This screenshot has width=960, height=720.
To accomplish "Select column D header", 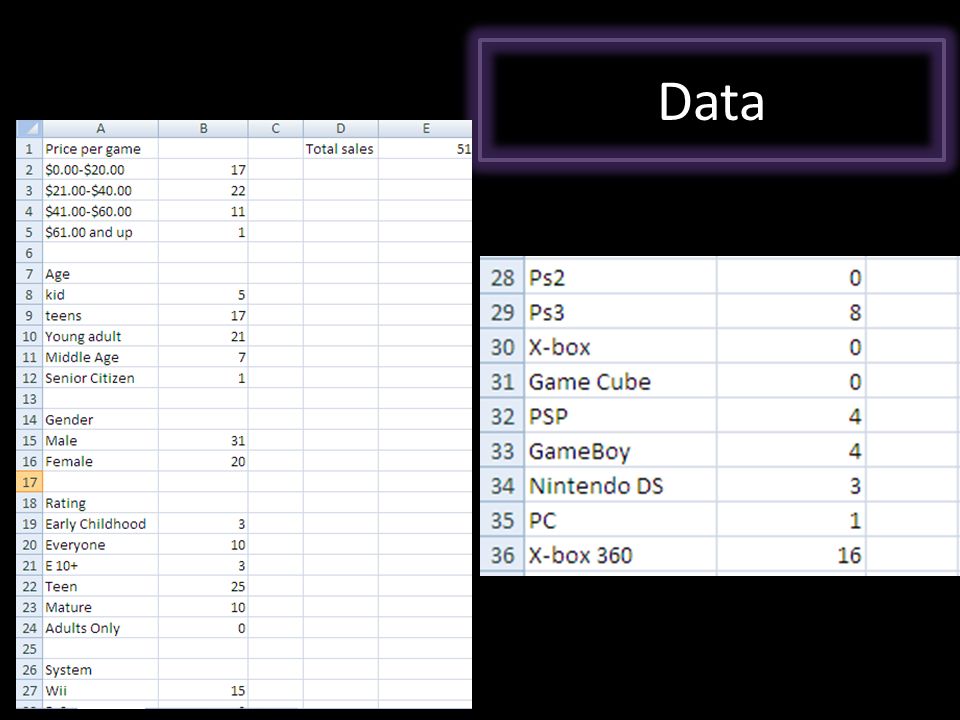I will (340, 129).
